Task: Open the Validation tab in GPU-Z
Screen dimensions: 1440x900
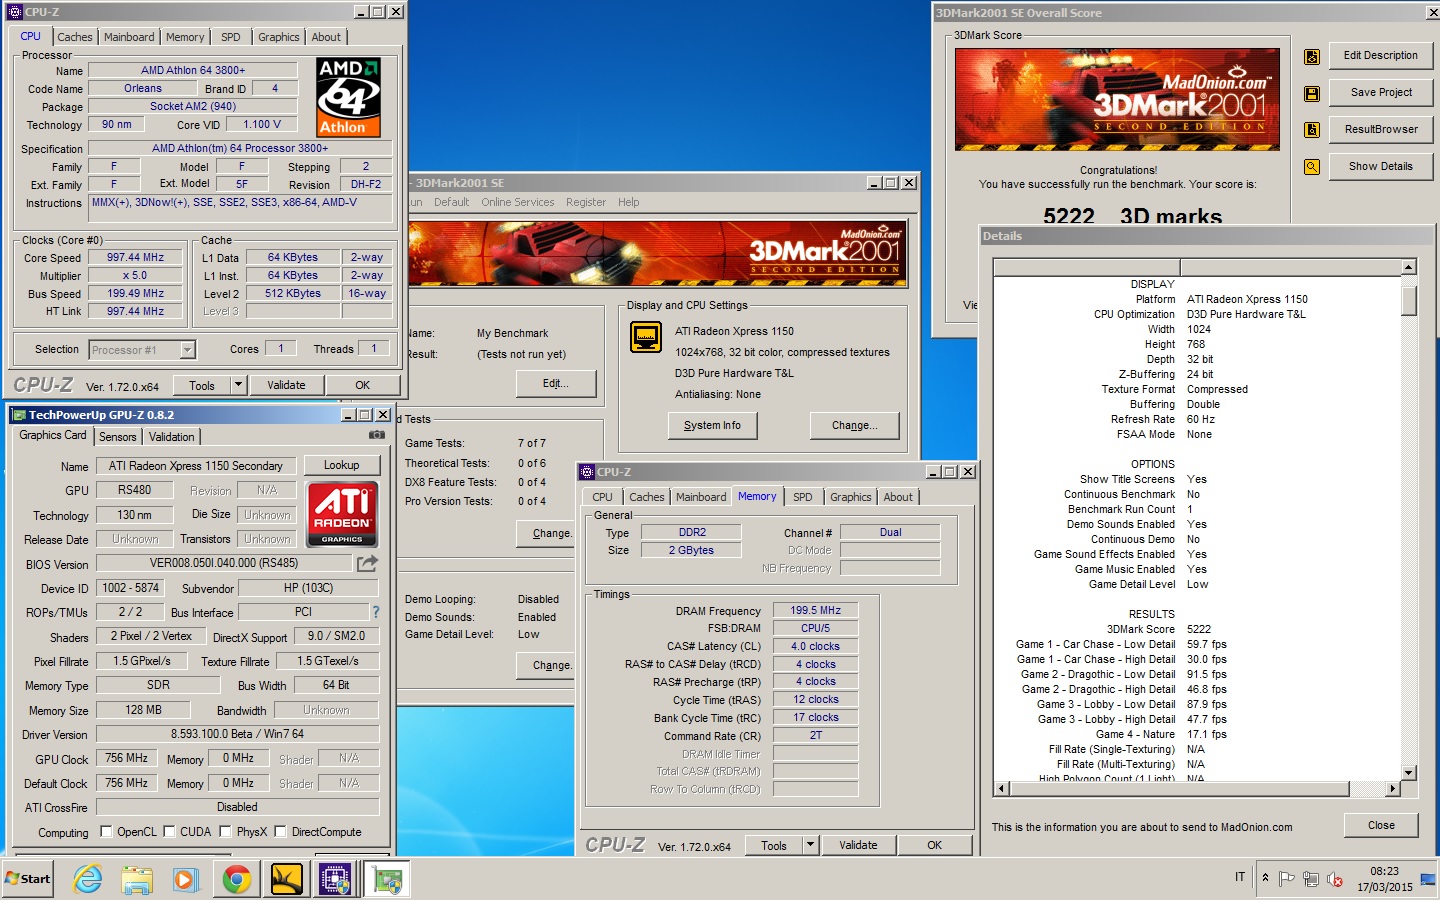Action: coord(172,437)
